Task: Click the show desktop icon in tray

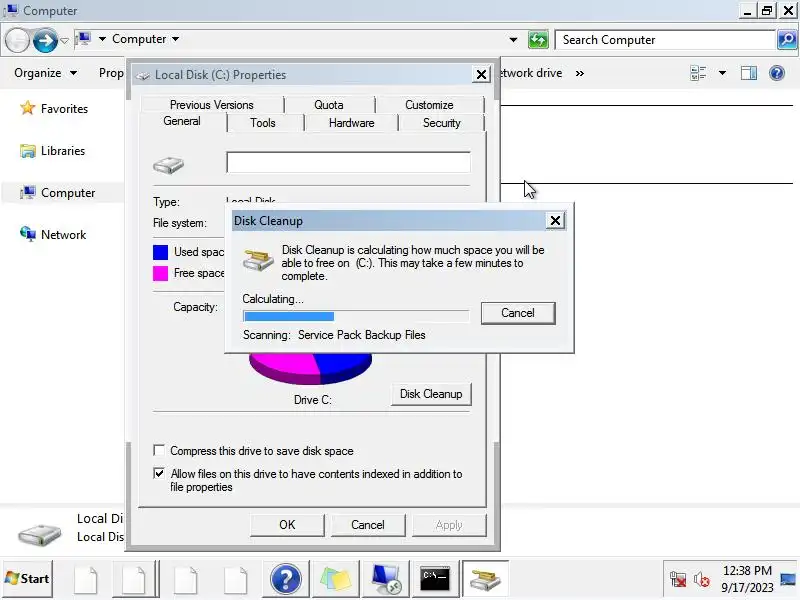Action: click(x=788, y=579)
